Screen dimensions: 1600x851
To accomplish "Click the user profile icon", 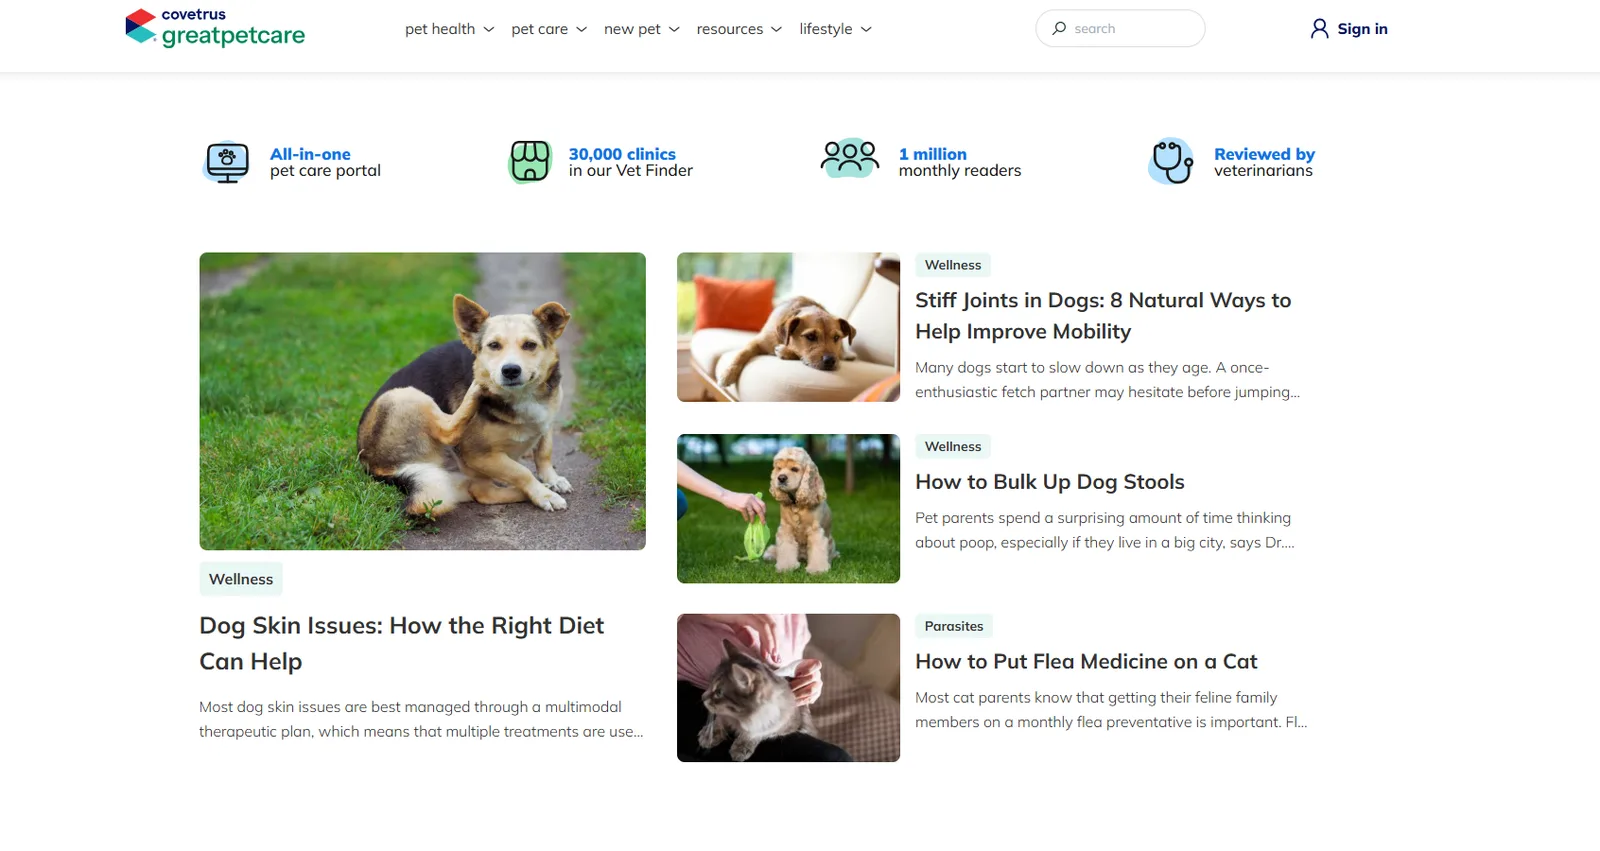I will click(1320, 28).
